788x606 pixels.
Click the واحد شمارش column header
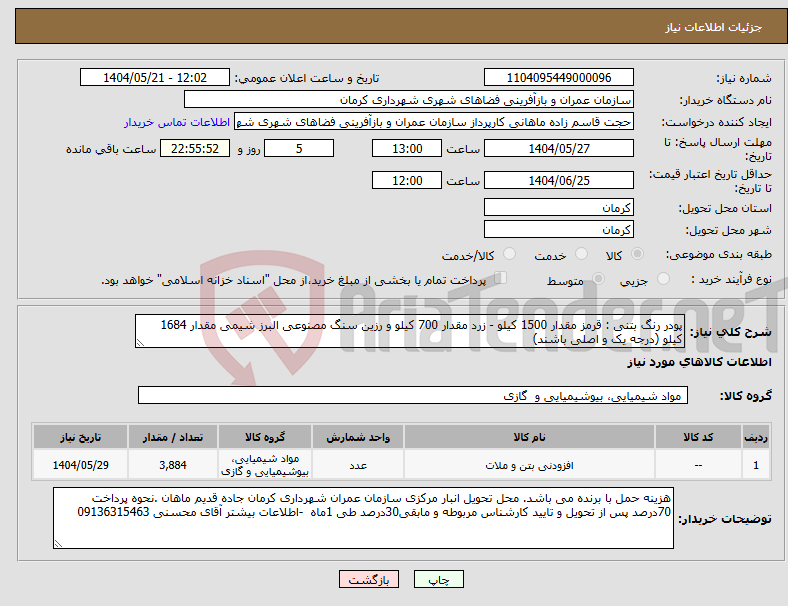(x=358, y=437)
